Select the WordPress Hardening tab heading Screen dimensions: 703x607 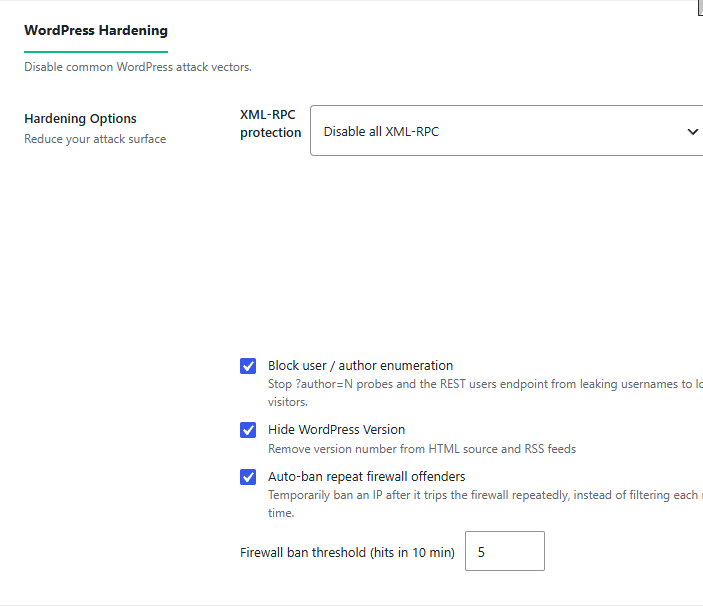pyautogui.click(x=96, y=30)
